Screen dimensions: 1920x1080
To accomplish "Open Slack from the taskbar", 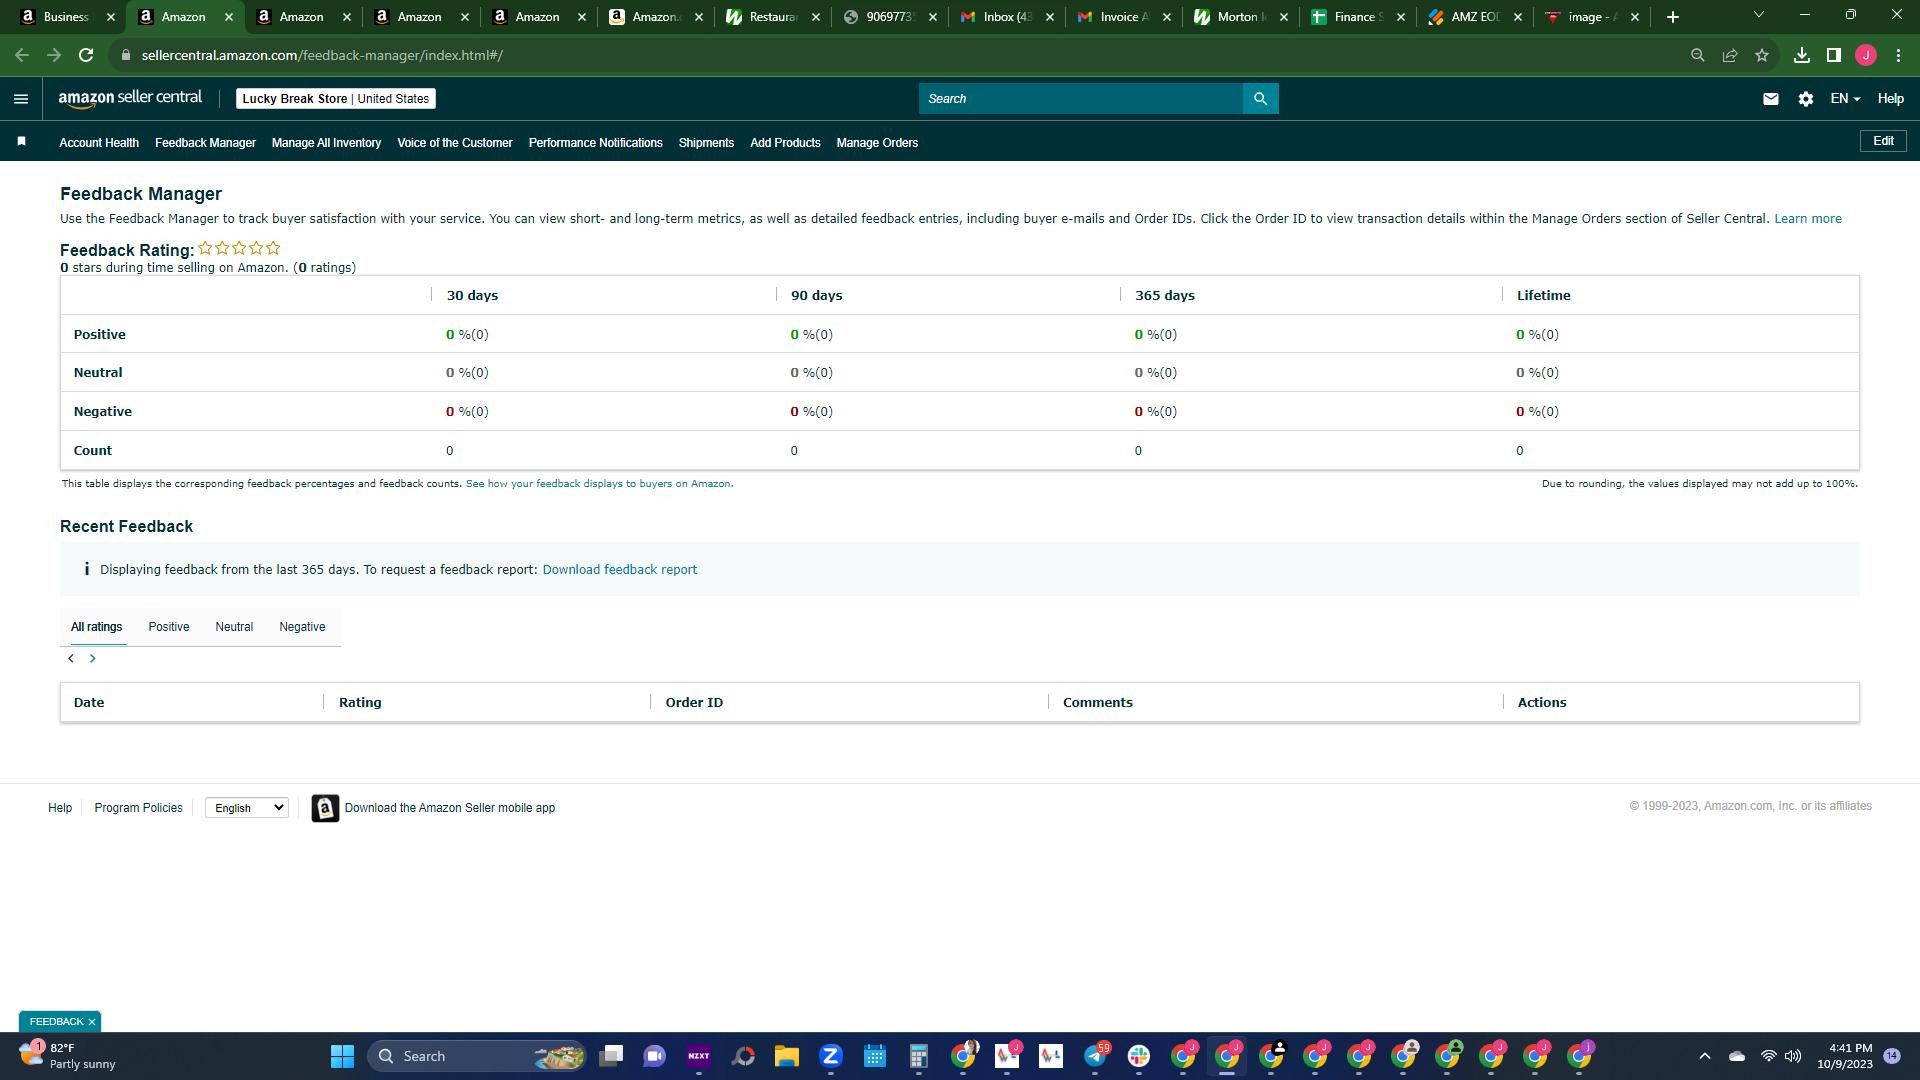I will tap(1139, 1056).
